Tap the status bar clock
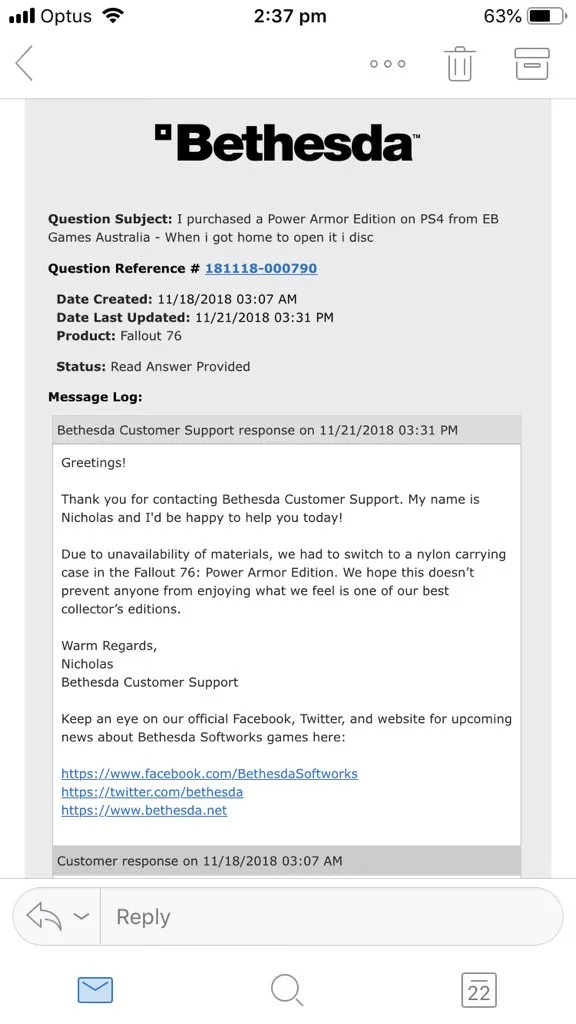 (289, 16)
